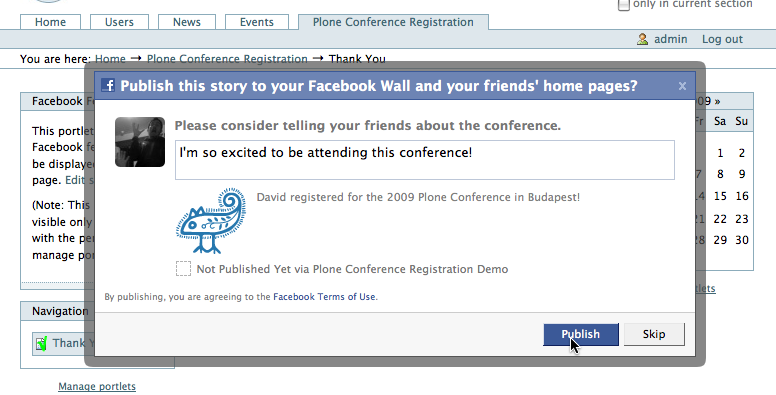
Task: Click the Facebook logo in dialog header
Action: (x=108, y=86)
